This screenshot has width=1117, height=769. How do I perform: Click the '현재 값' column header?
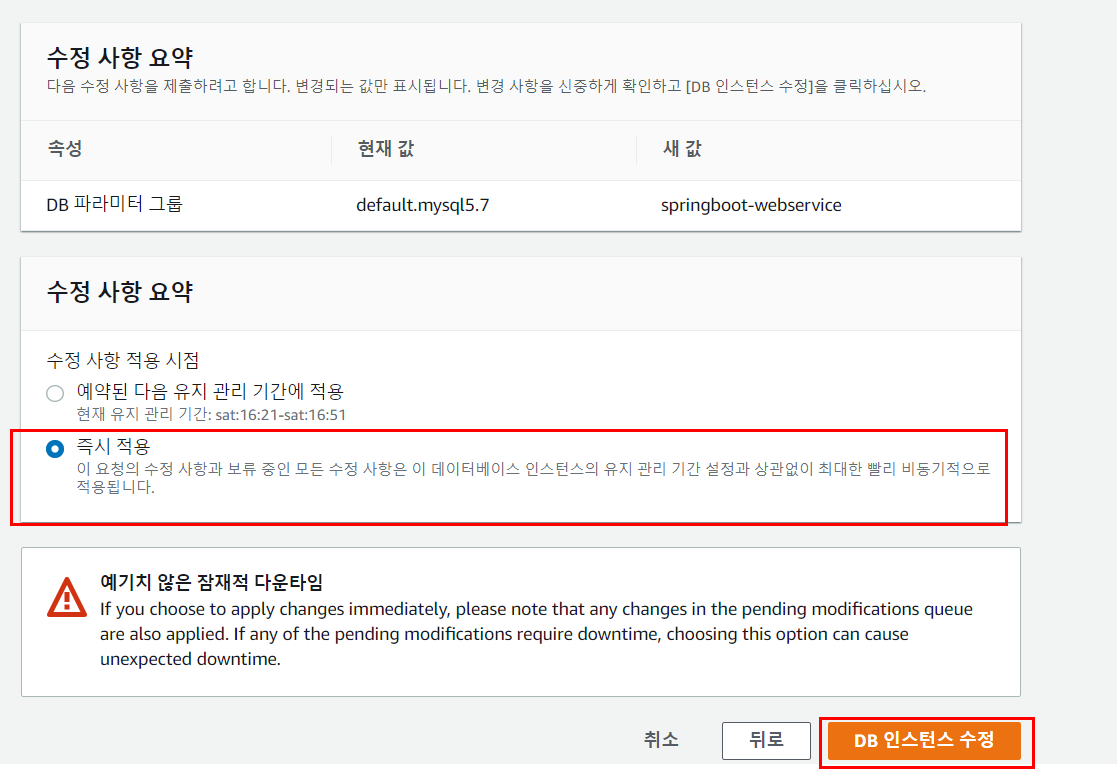[385, 148]
